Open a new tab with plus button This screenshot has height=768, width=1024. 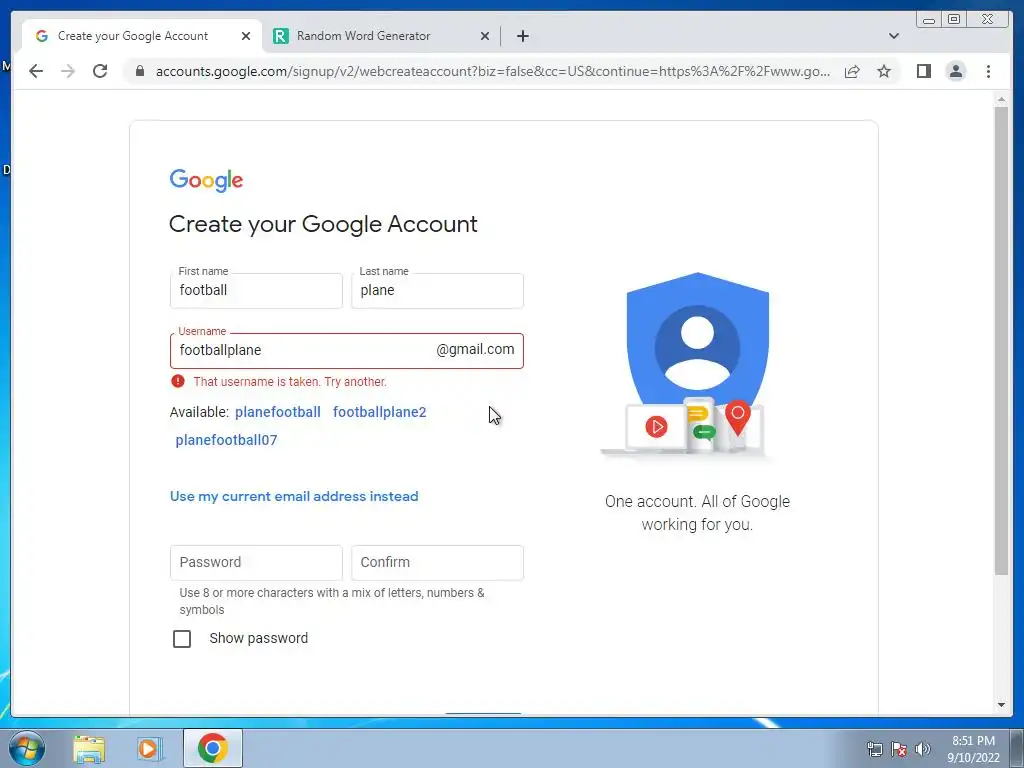[x=522, y=36]
